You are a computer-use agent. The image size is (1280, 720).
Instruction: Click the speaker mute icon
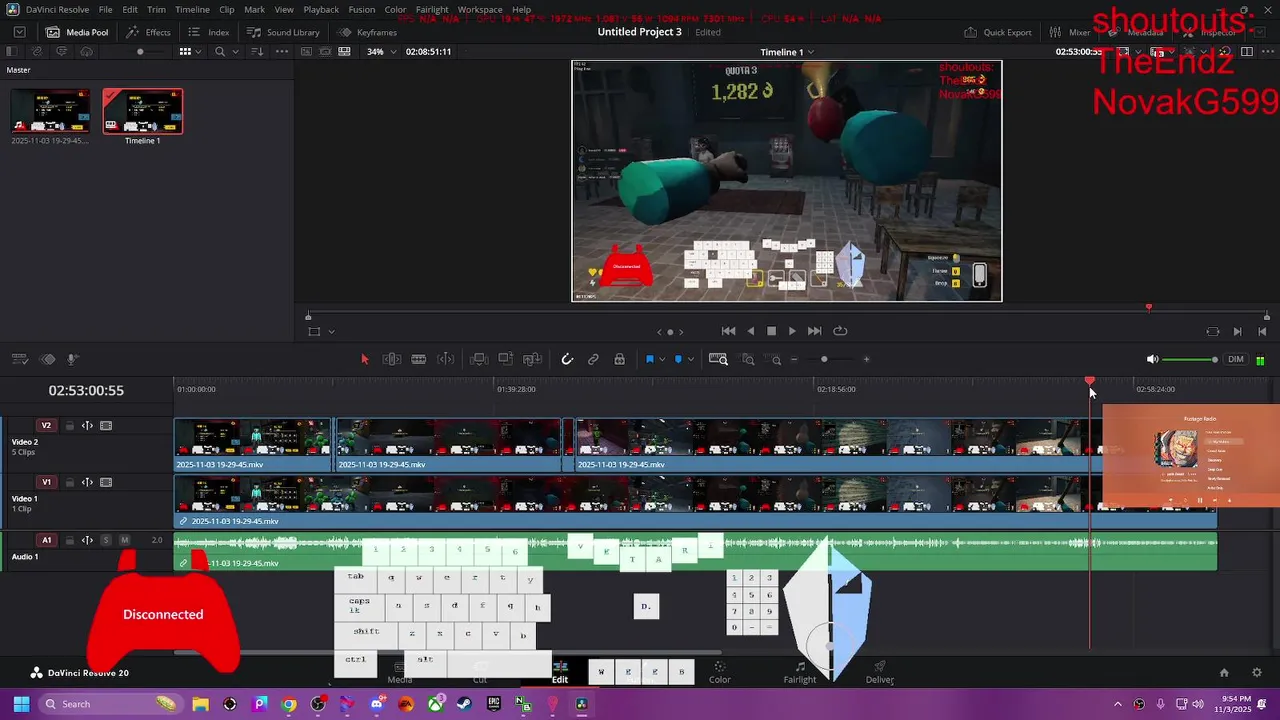point(1152,359)
